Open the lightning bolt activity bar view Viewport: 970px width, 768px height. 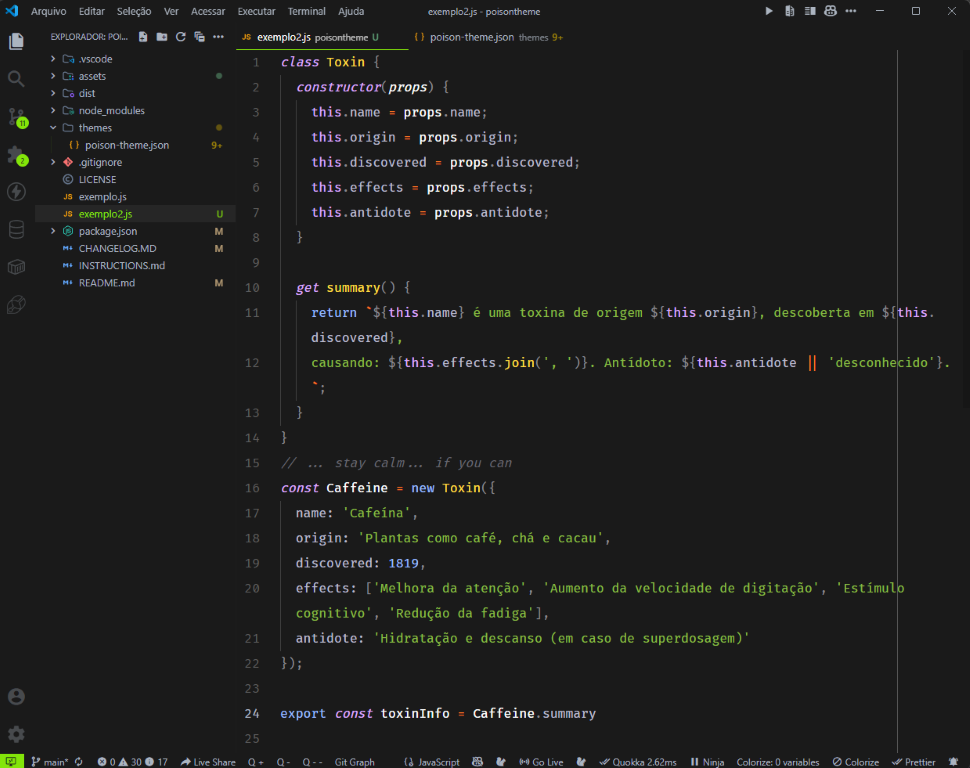click(x=16, y=192)
